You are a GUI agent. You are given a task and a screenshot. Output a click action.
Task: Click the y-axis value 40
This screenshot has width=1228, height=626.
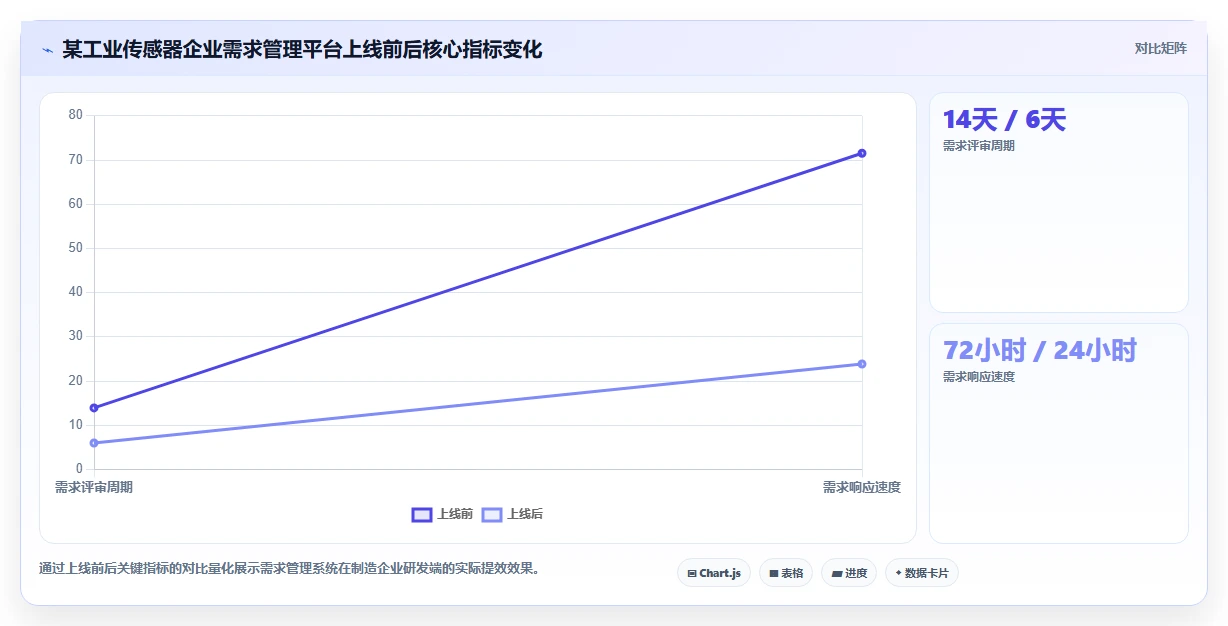click(75, 292)
